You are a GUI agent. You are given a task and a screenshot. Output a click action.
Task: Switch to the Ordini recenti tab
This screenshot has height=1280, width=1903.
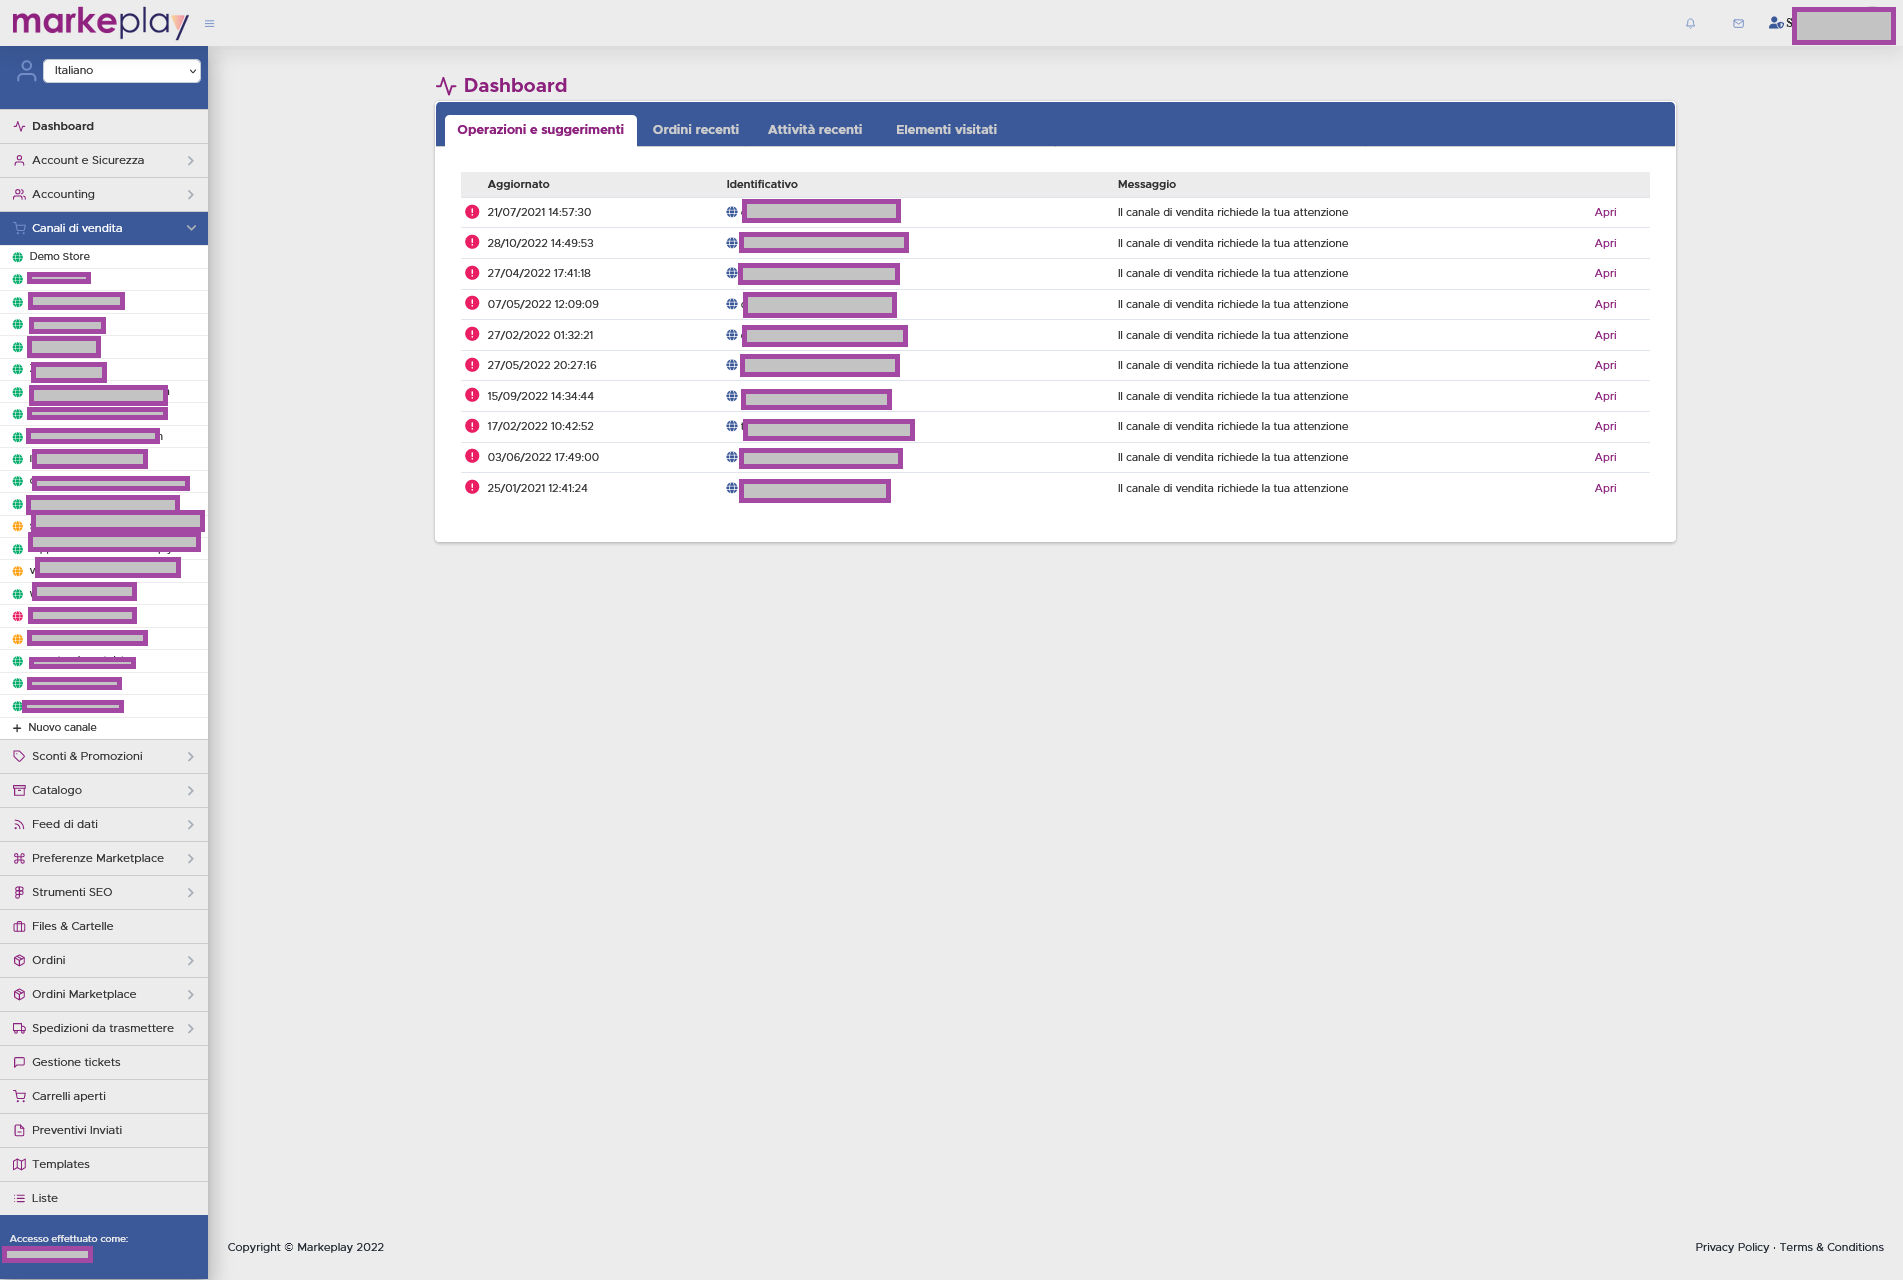tap(695, 129)
